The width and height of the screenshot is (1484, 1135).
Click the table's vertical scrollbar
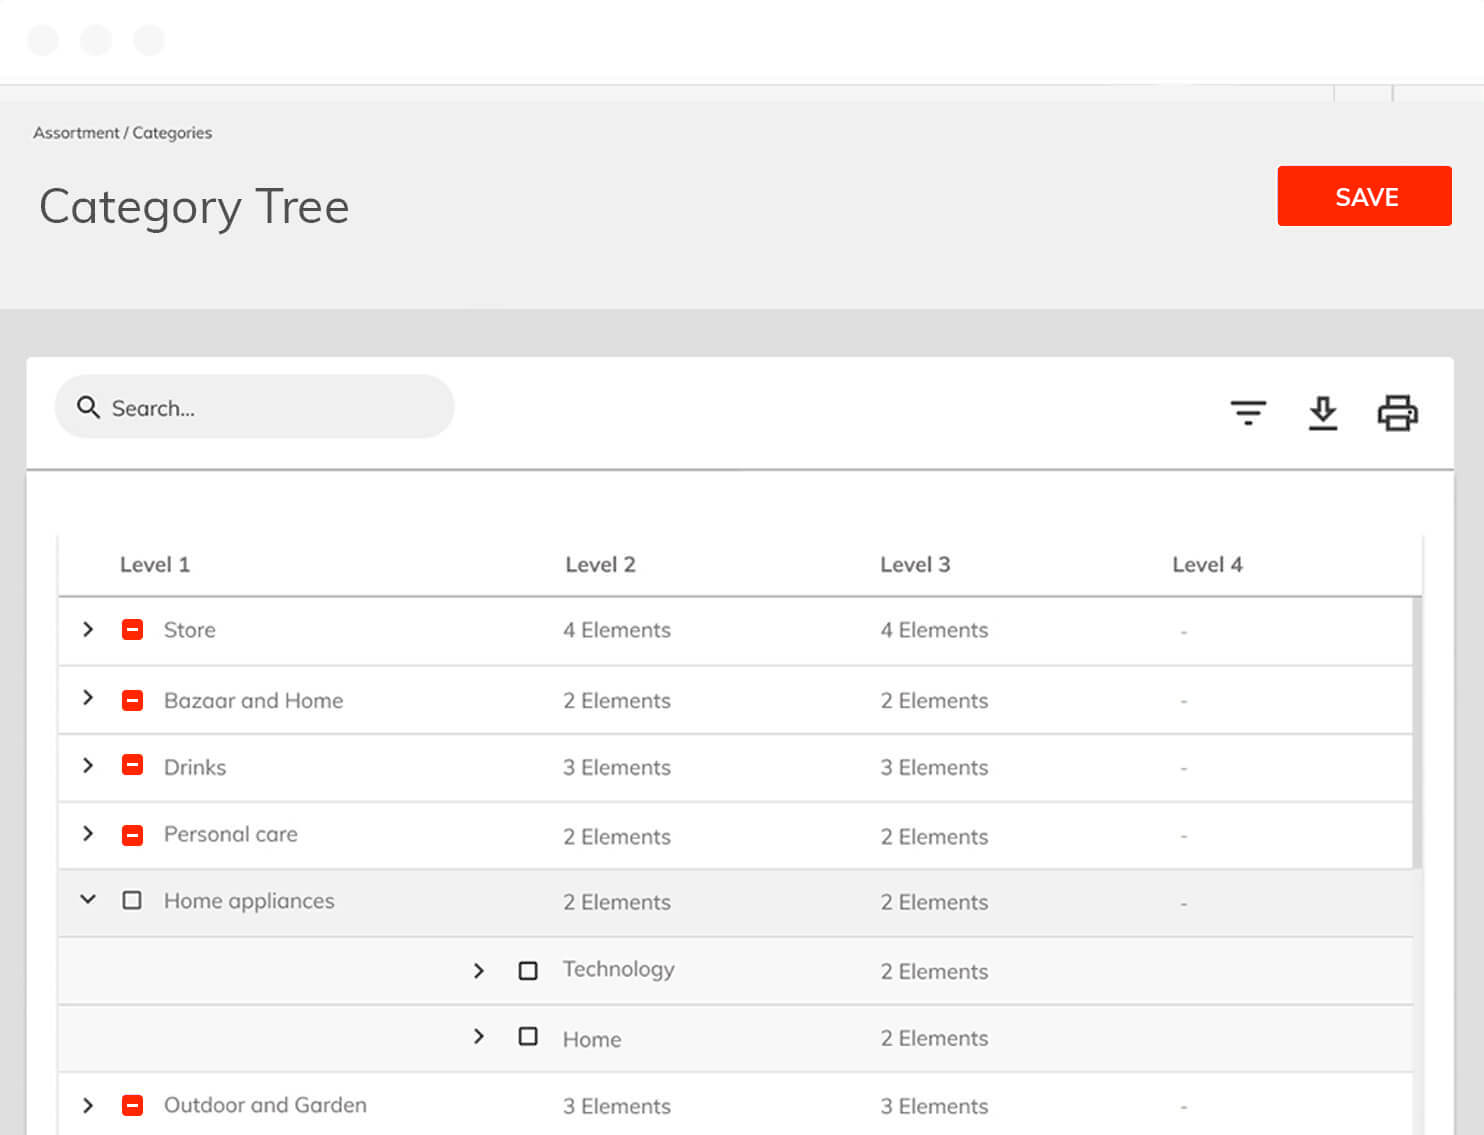tap(1417, 733)
